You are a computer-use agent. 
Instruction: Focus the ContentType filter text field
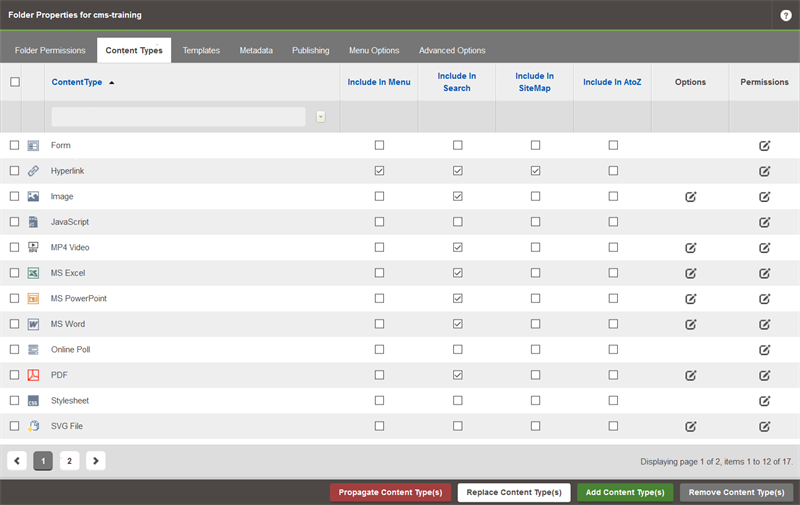(179, 117)
